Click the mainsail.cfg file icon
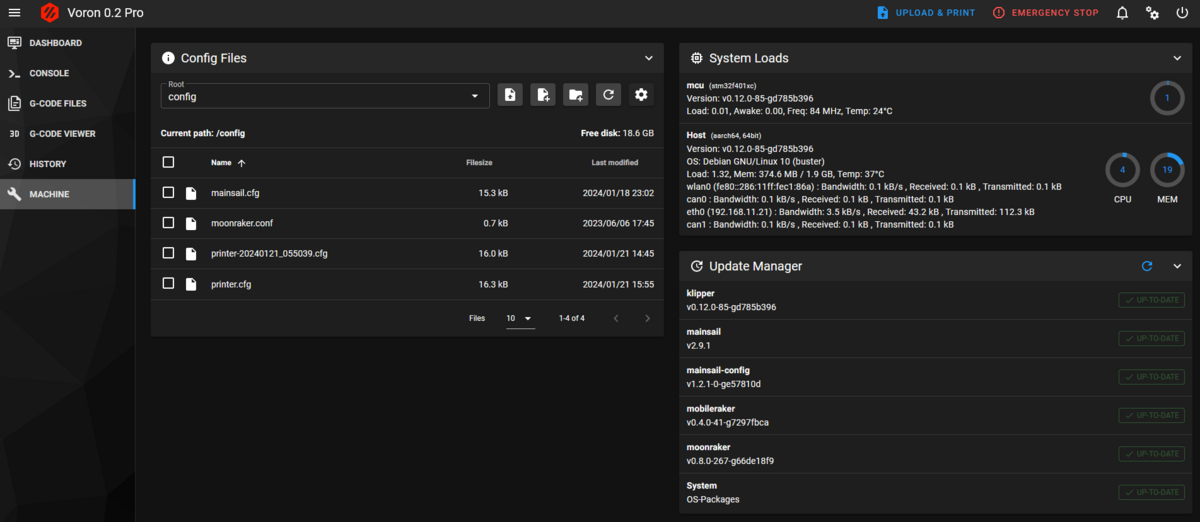This screenshot has height=522, width=1200. (x=191, y=193)
